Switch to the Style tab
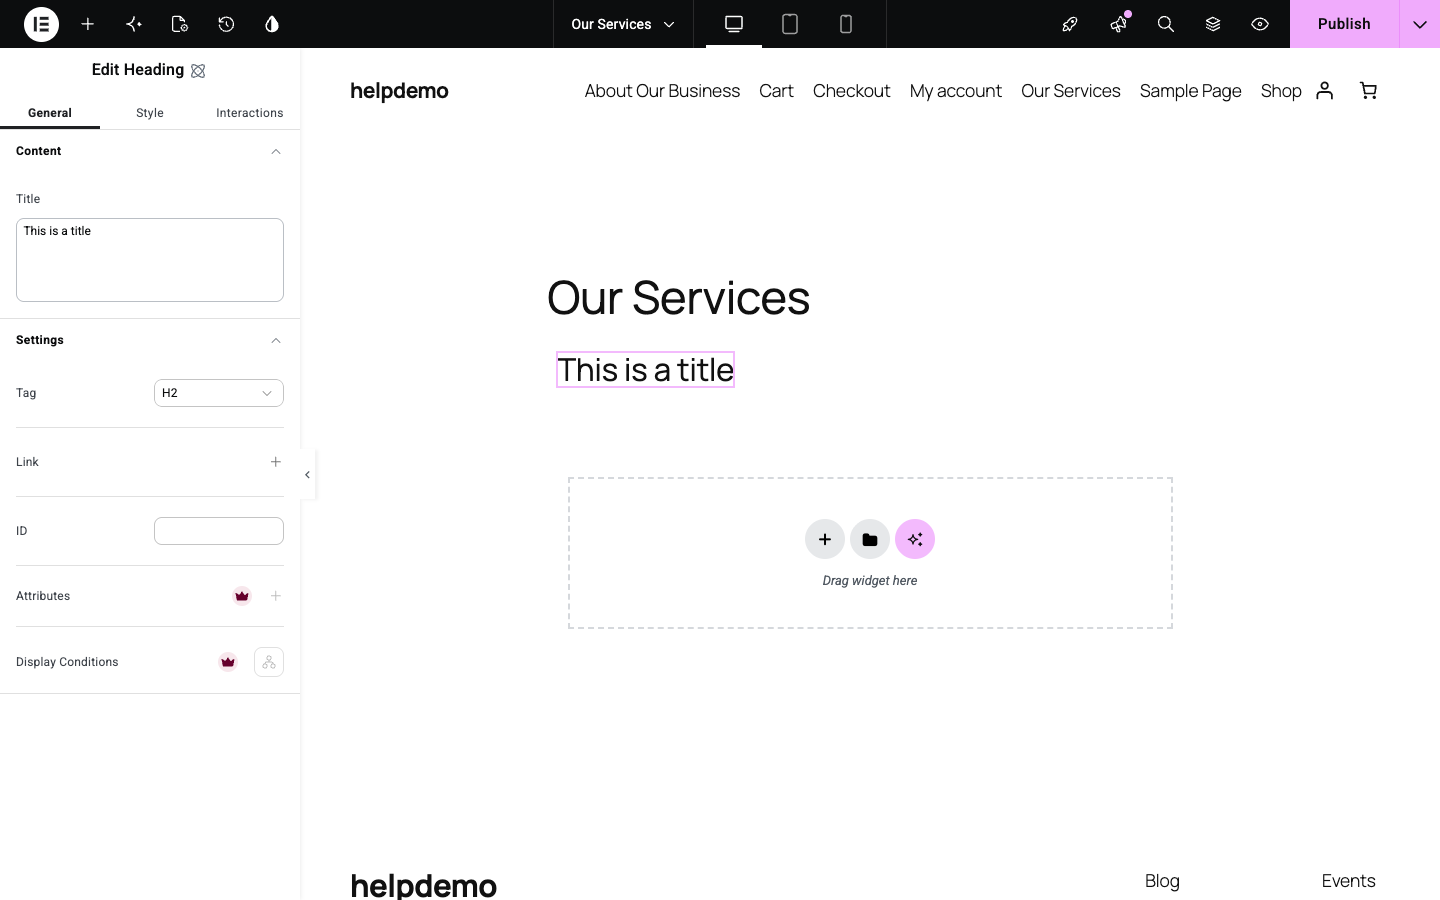Viewport: 1440px width, 900px height. (150, 113)
